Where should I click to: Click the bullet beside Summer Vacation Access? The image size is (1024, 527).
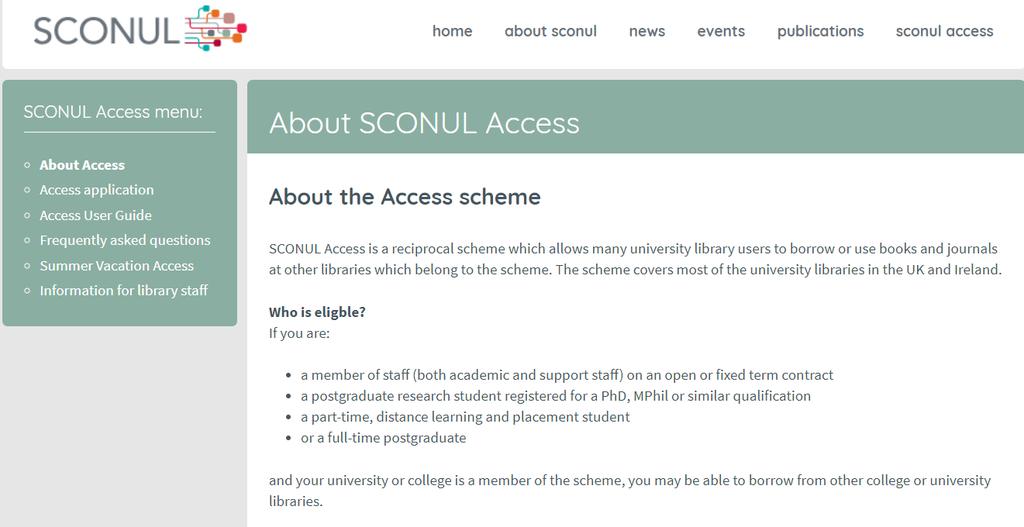[27, 266]
